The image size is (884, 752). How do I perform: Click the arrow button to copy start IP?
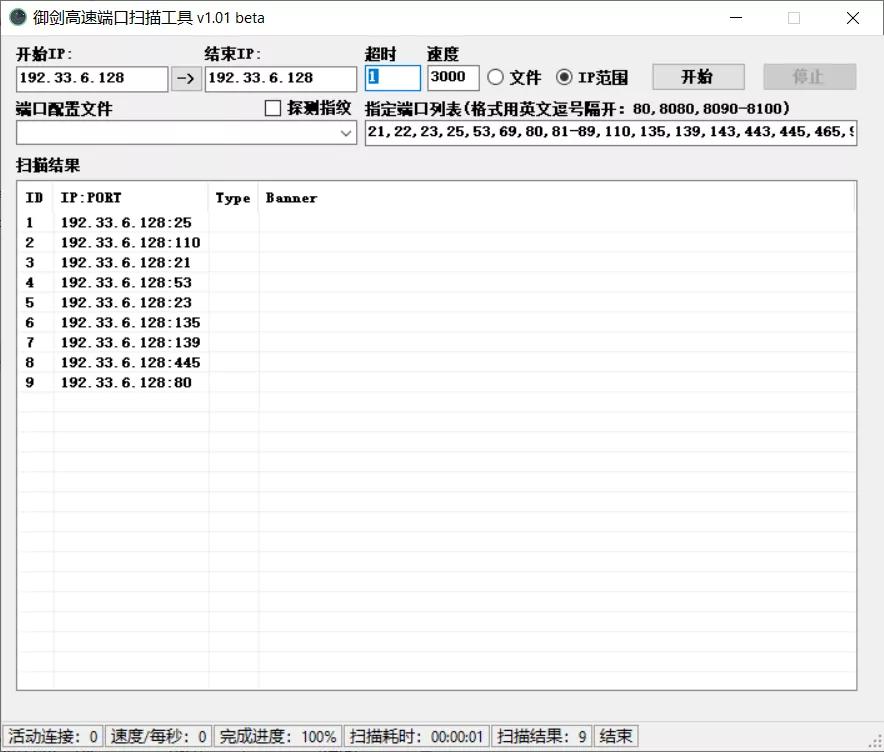click(x=185, y=78)
